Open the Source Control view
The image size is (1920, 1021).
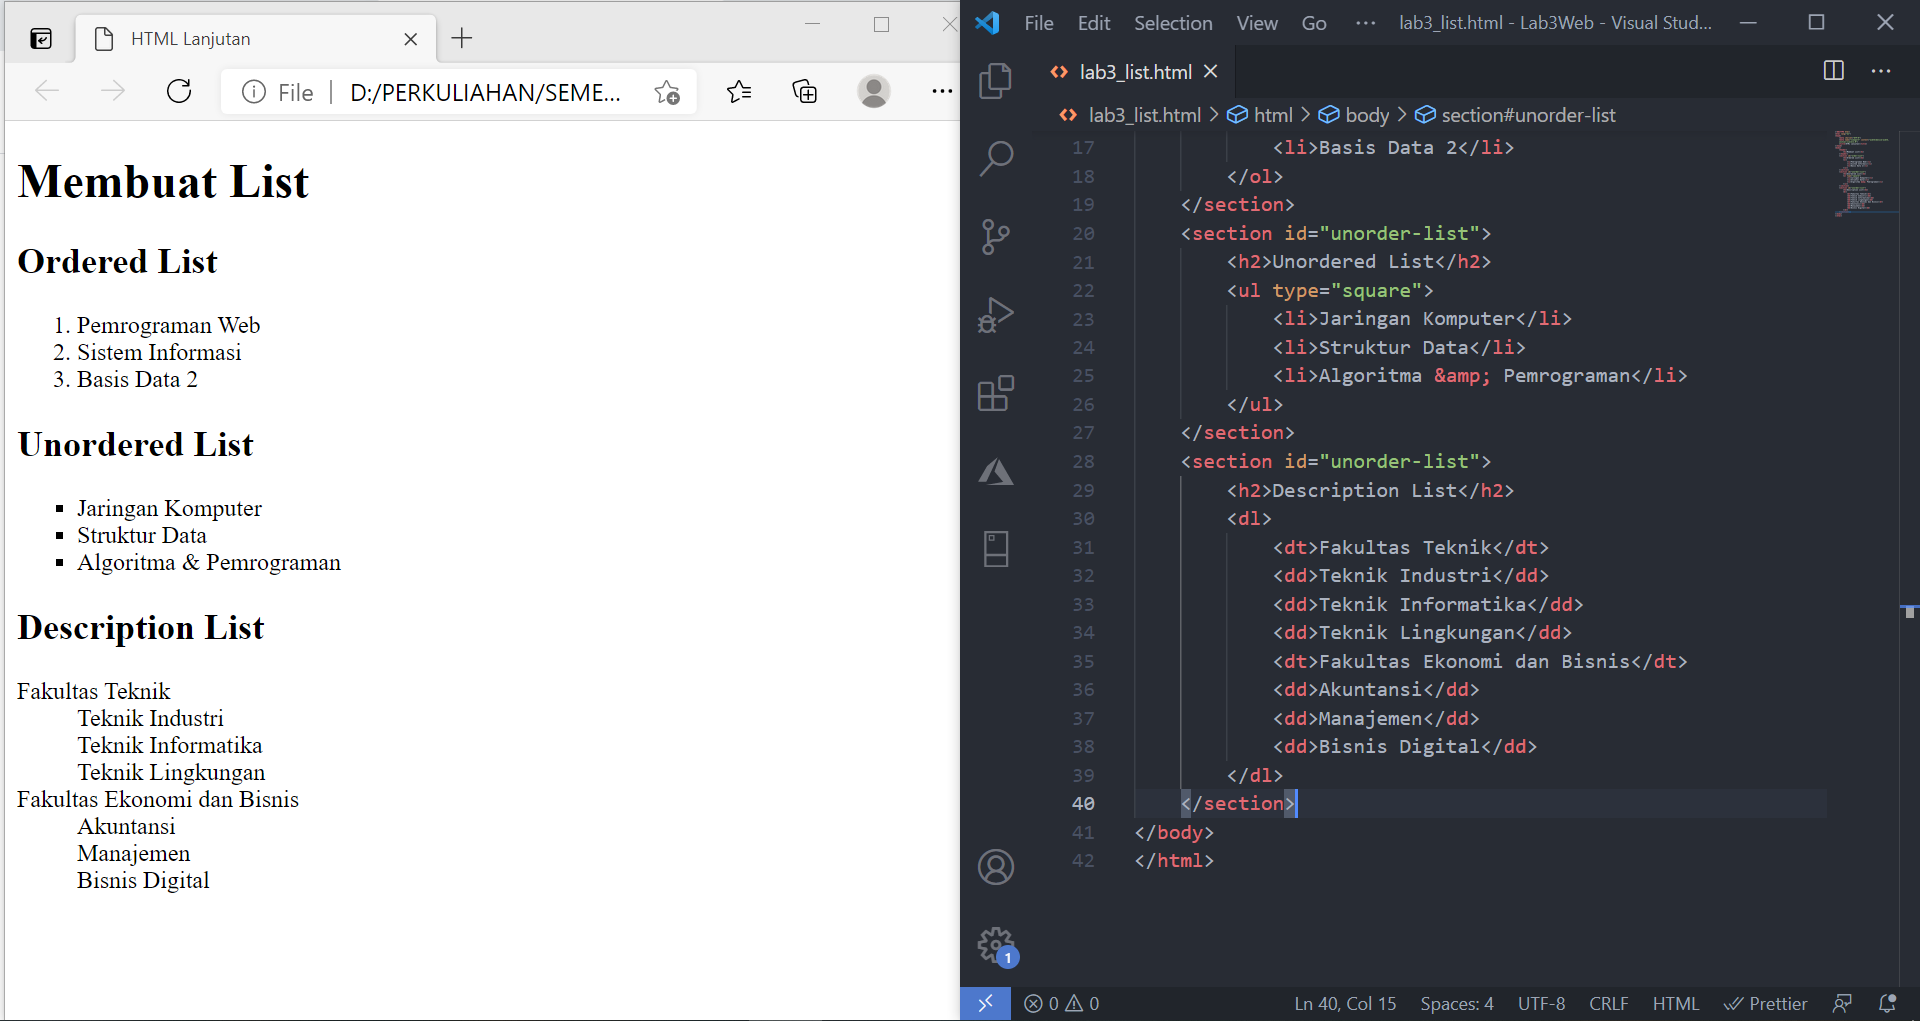(x=995, y=237)
